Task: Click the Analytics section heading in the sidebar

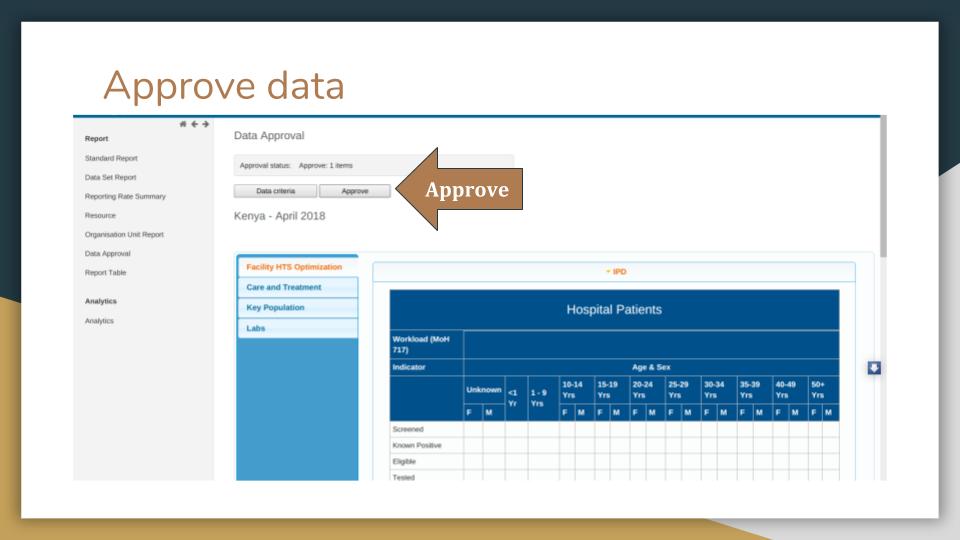Action: (100, 301)
